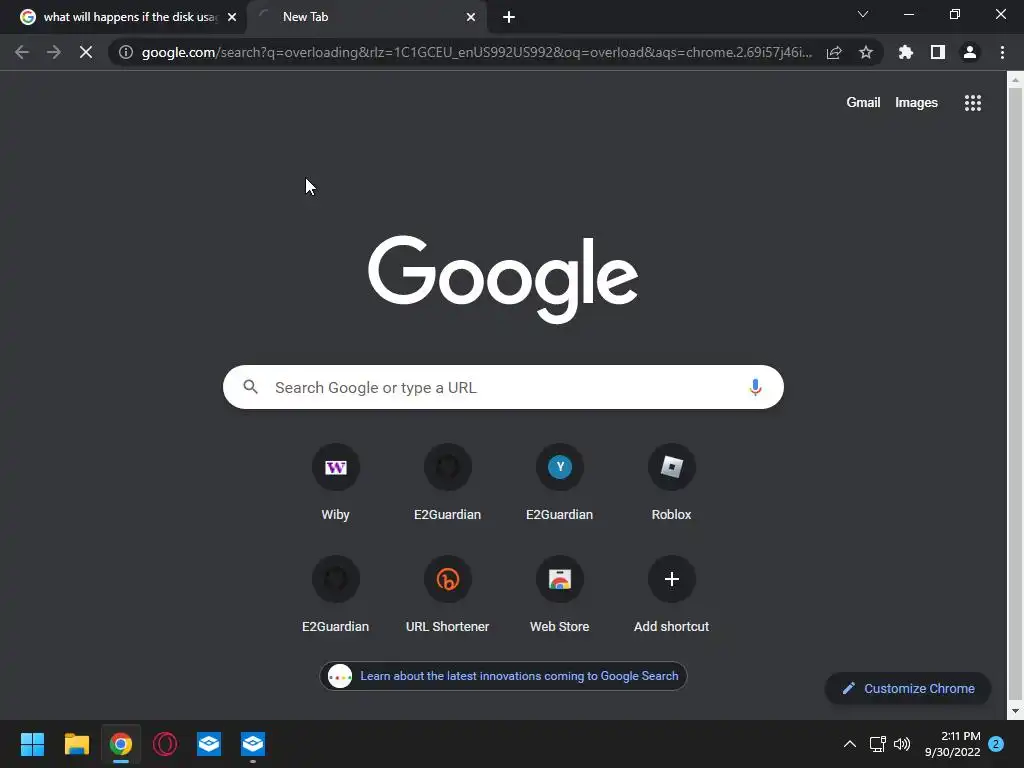Open the Roblox shortcut
This screenshot has height=768, width=1024.
(x=671, y=484)
